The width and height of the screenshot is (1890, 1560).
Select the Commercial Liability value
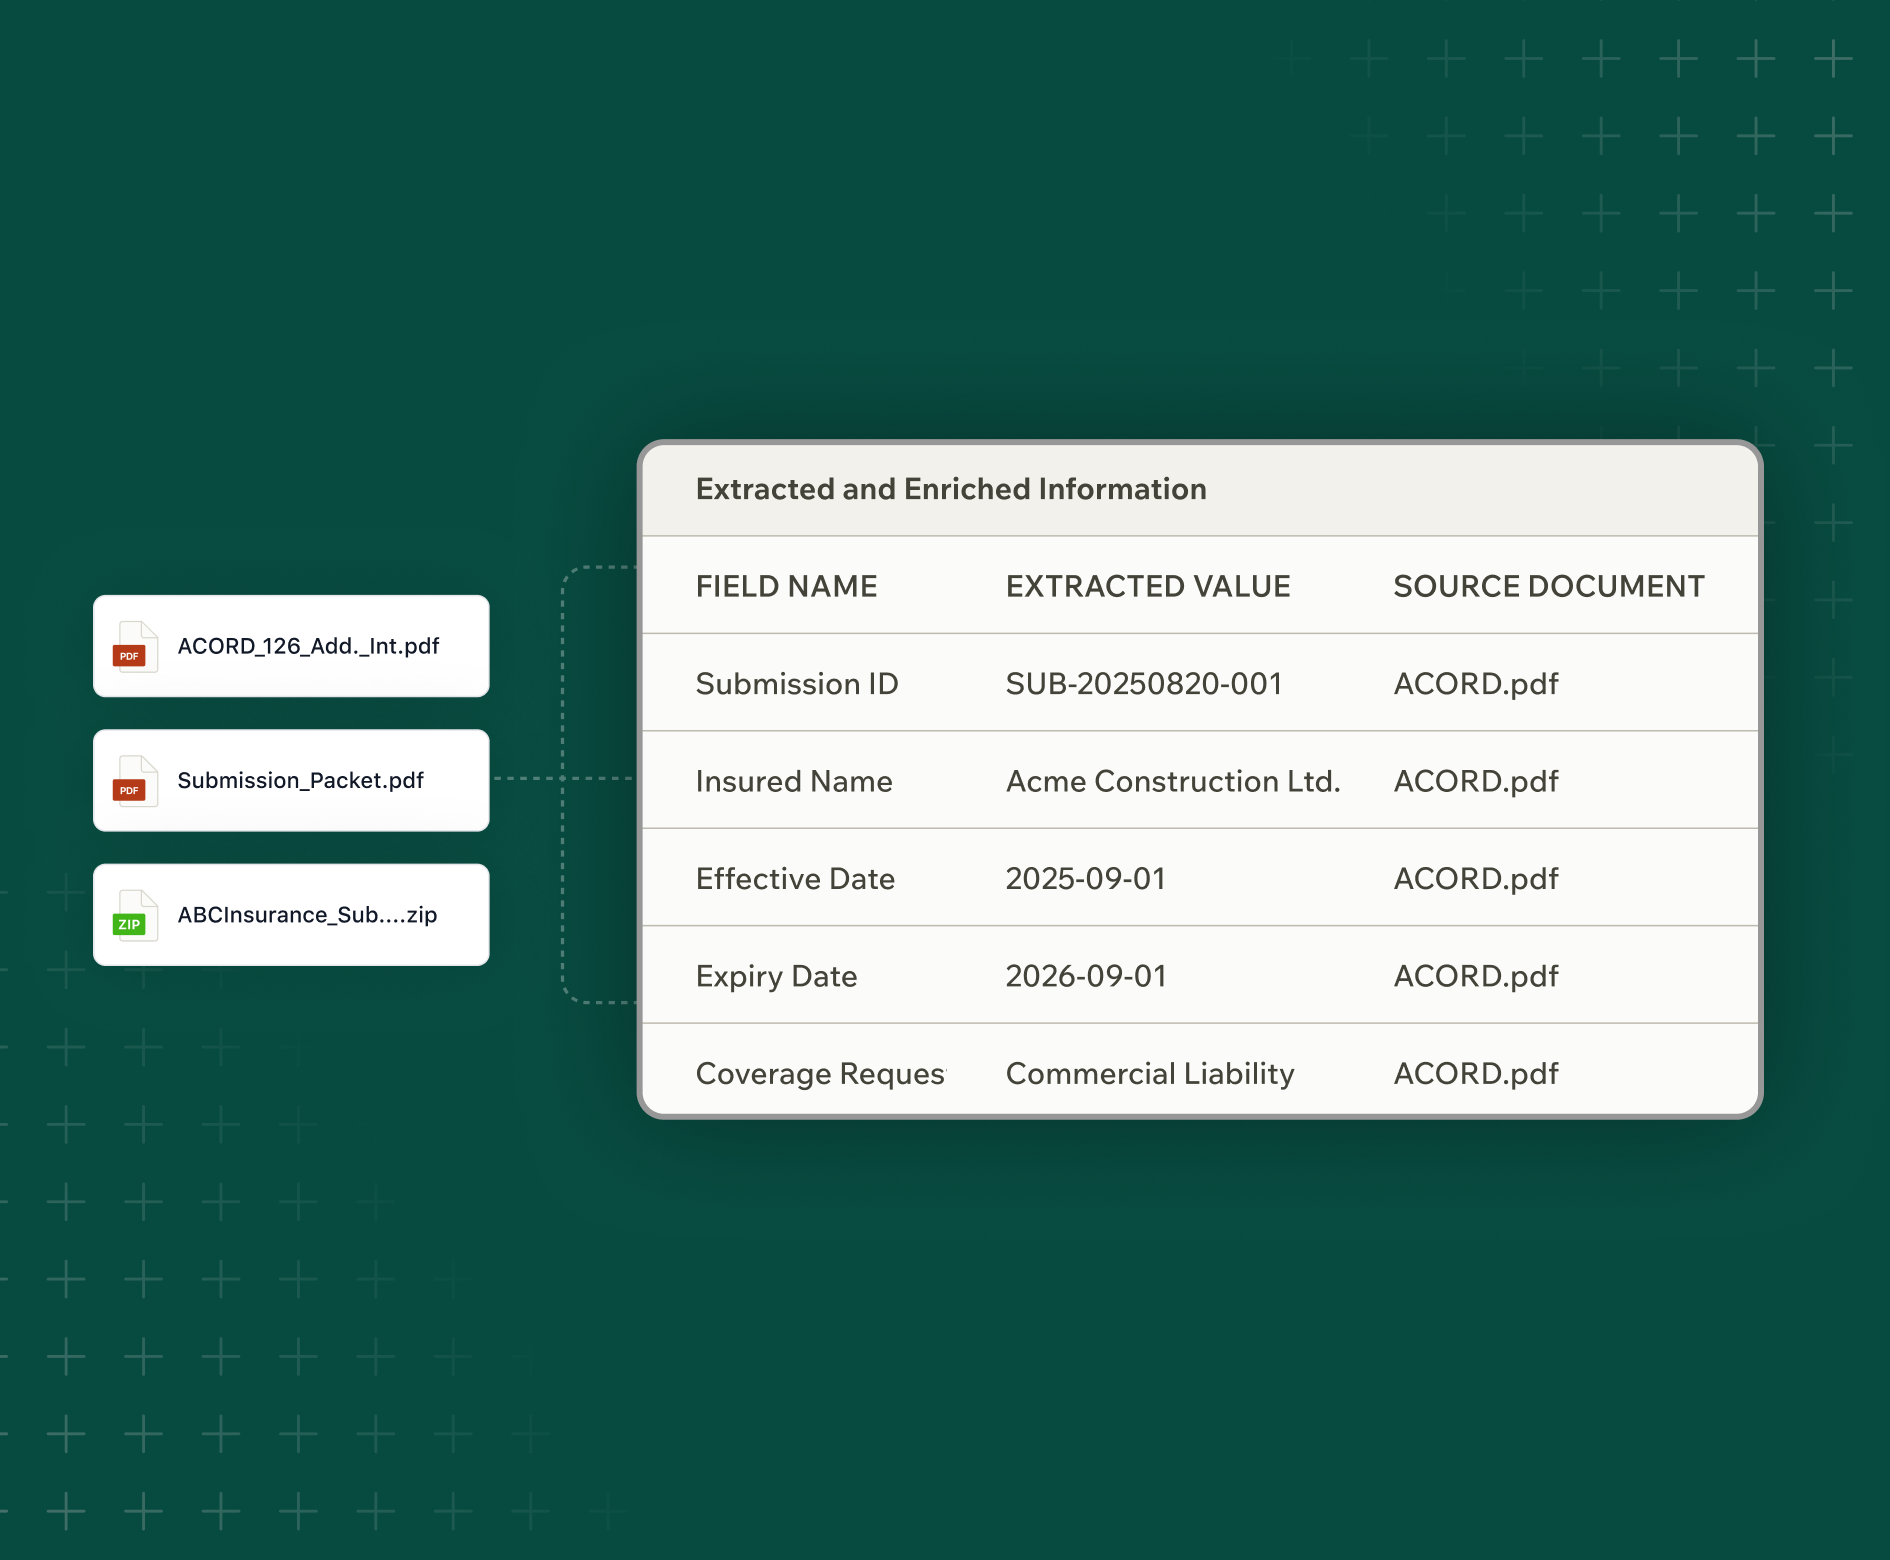1149,1074
